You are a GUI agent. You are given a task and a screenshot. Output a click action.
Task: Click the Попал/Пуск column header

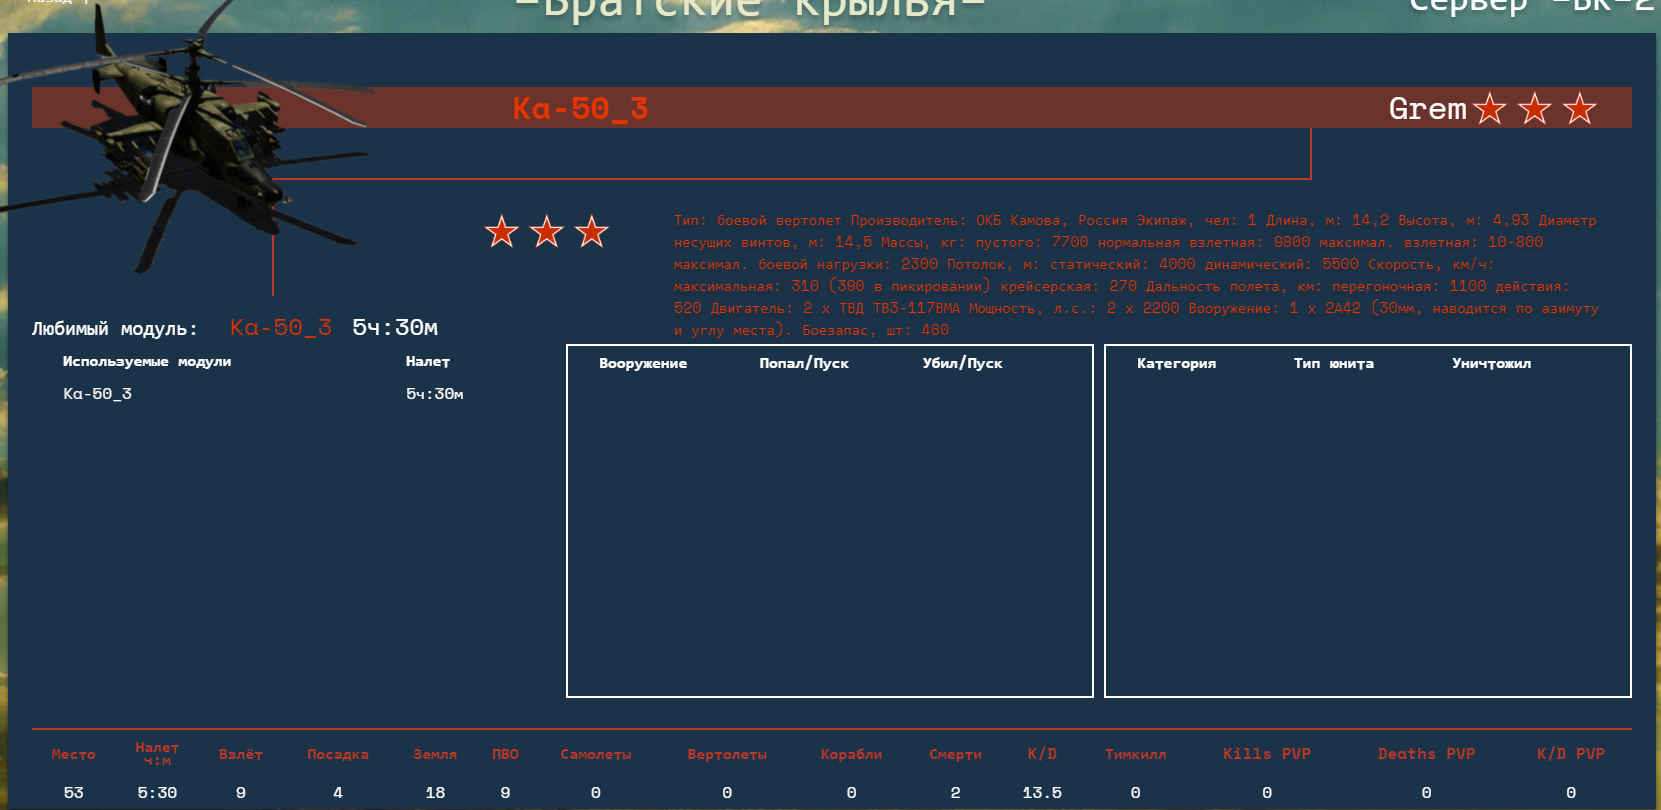click(x=804, y=364)
